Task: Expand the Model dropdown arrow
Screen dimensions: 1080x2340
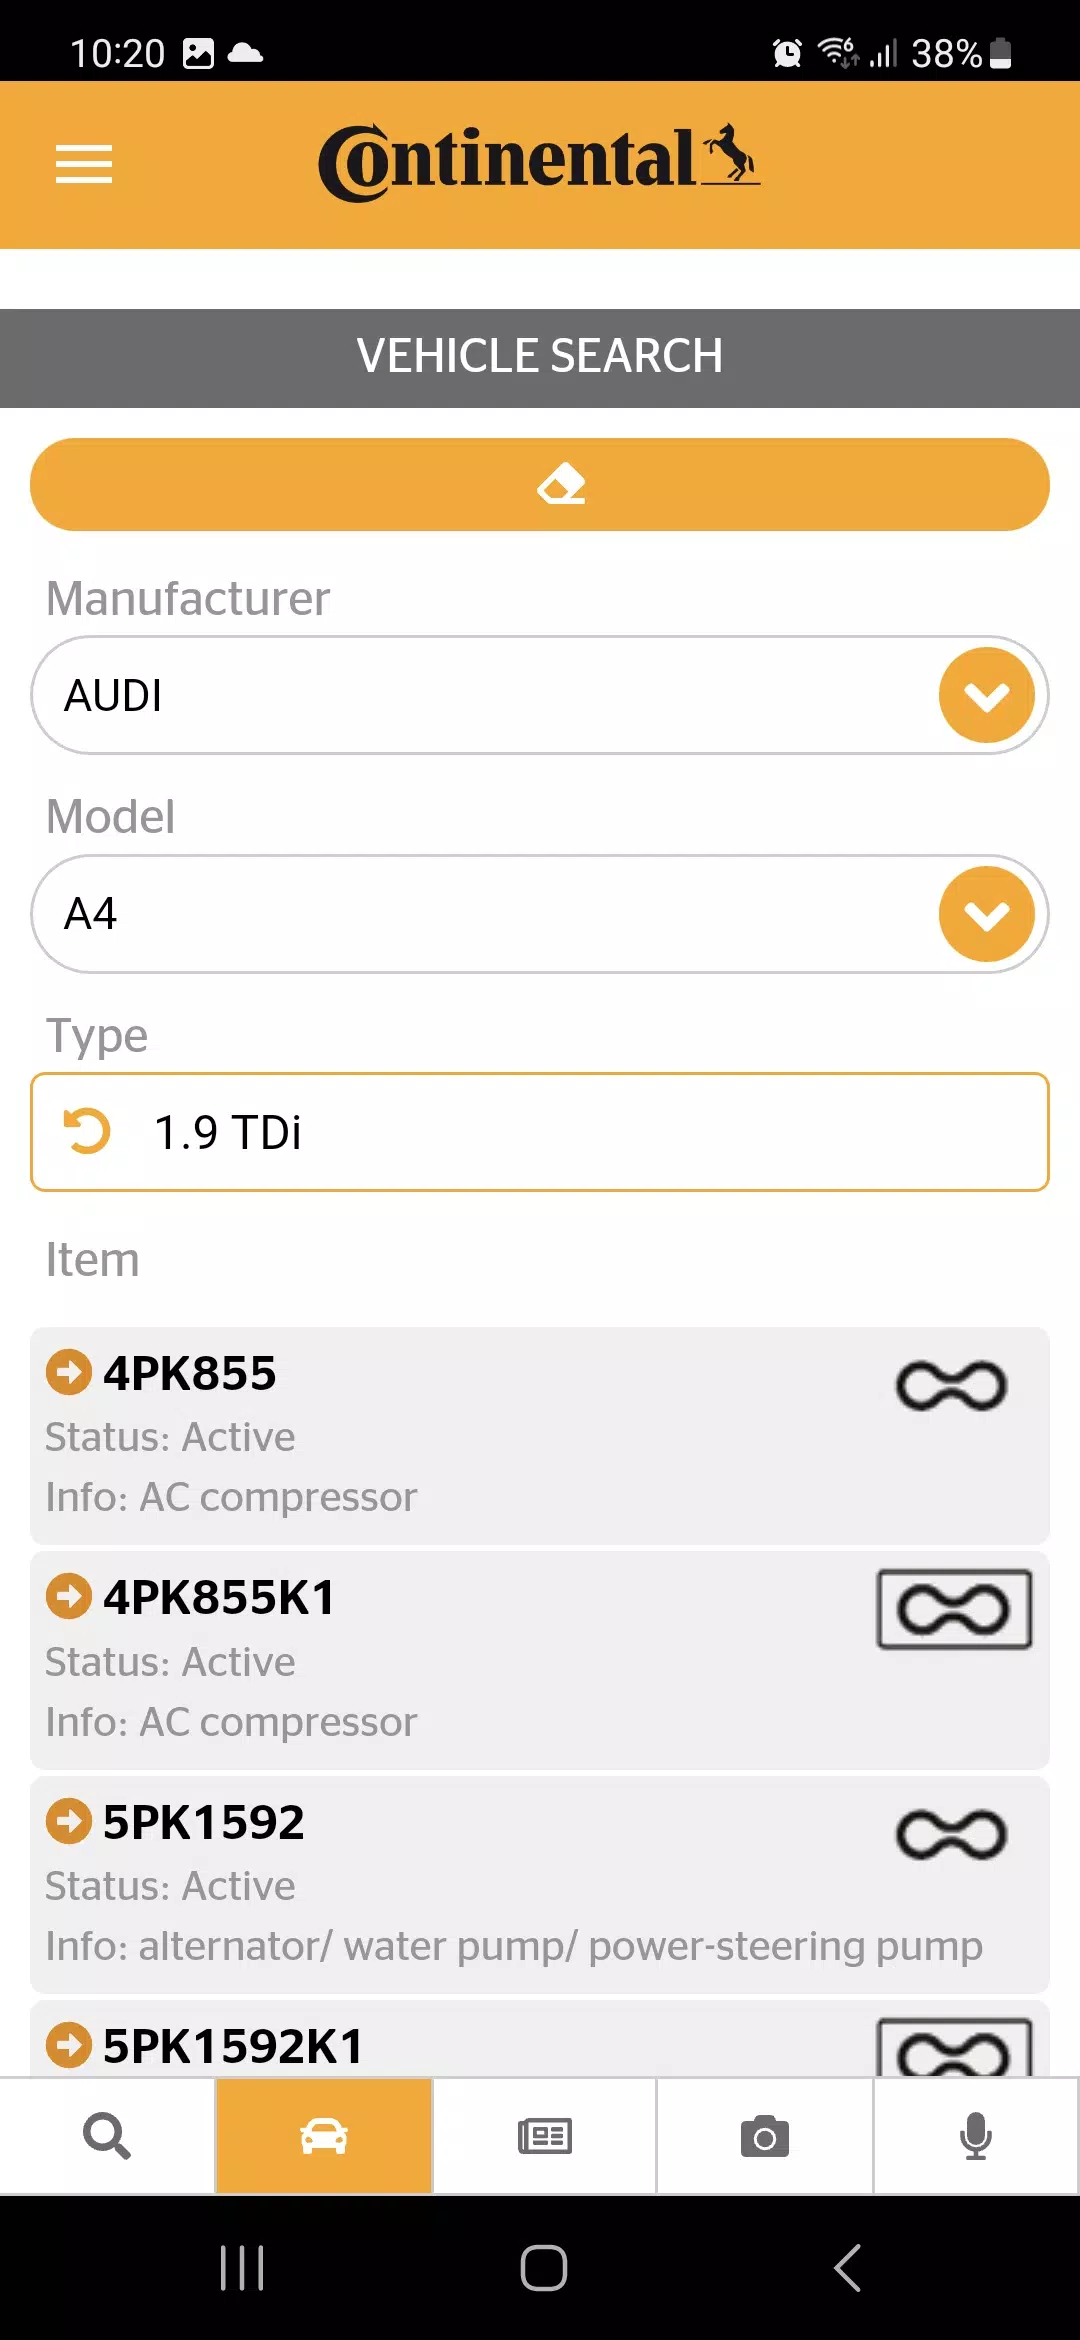Action: pyautogui.click(x=986, y=914)
